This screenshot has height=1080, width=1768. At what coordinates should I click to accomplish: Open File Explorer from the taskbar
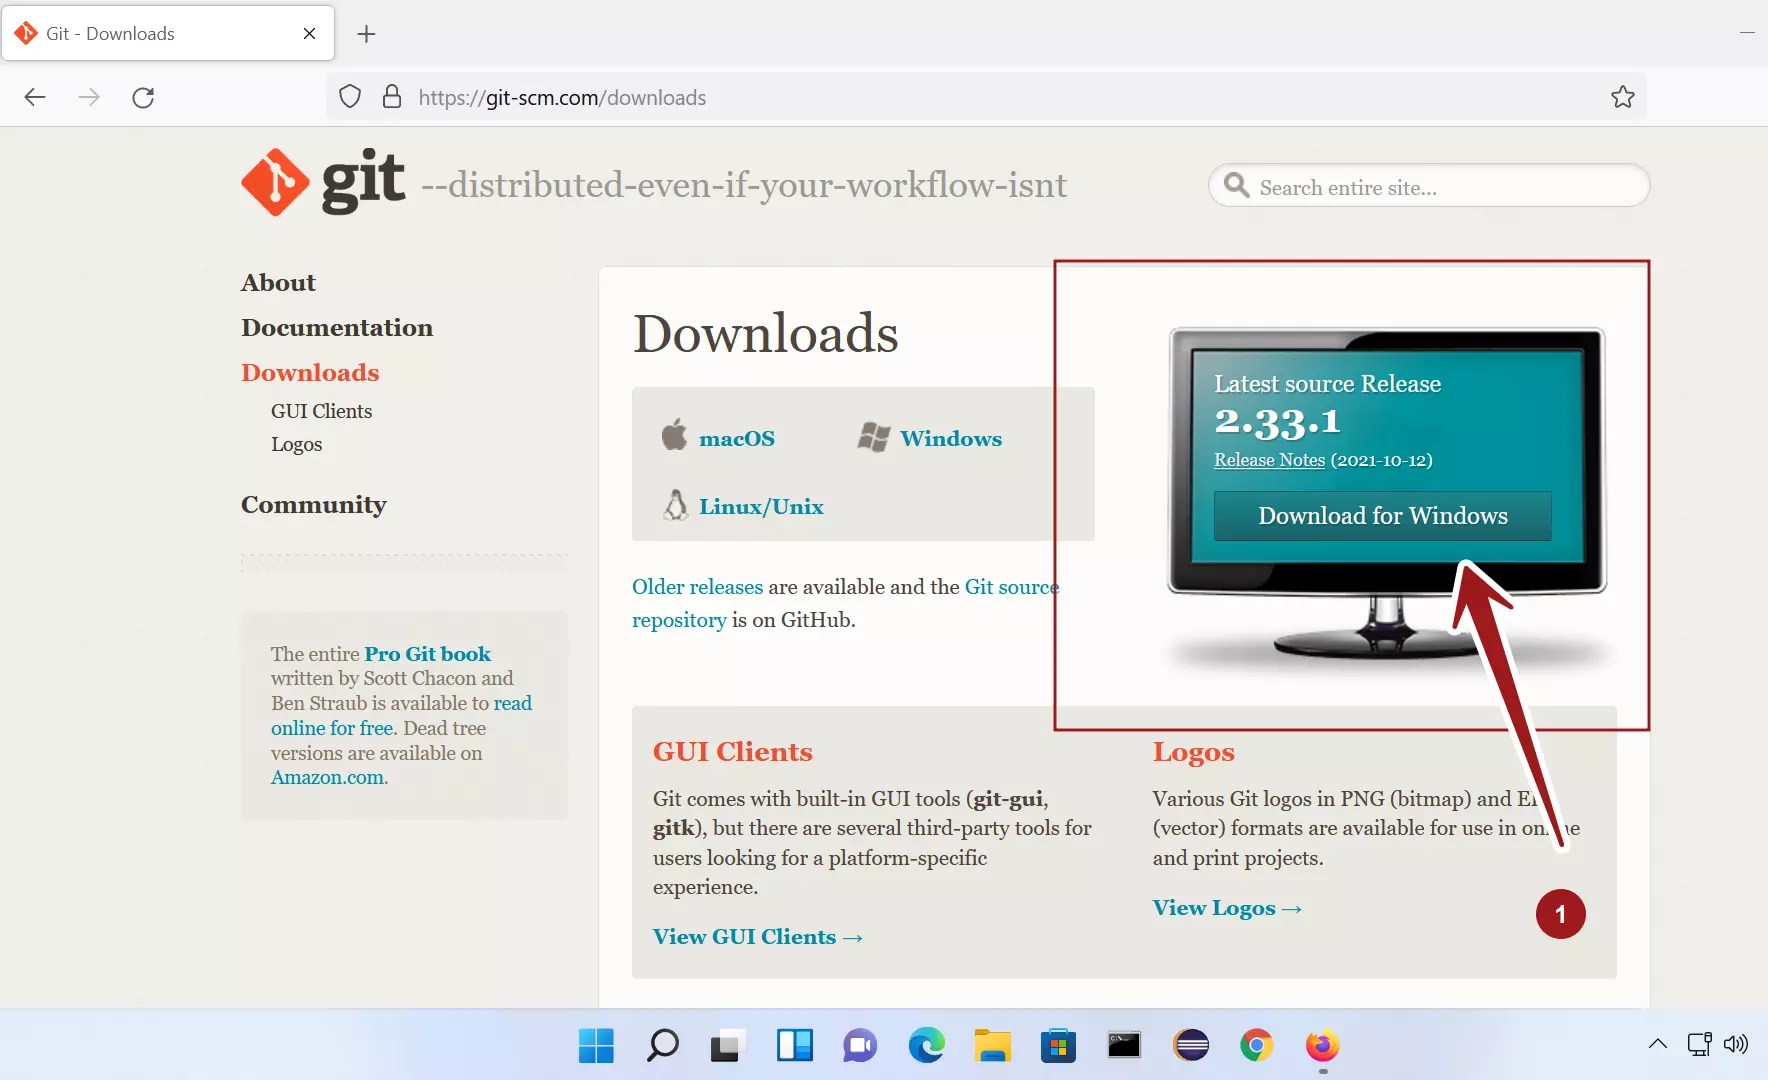[x=991, y=1046]
